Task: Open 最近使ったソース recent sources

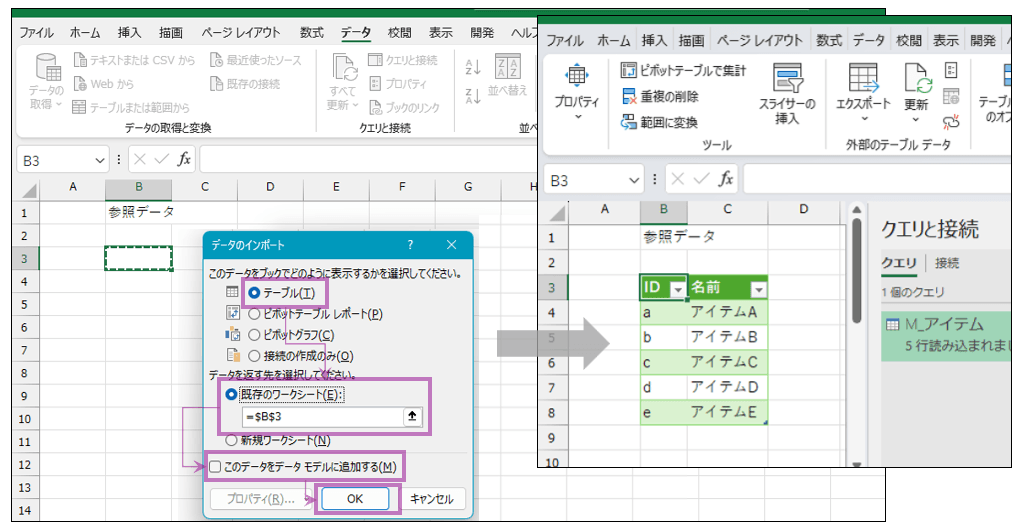Action: click(256, 60)
